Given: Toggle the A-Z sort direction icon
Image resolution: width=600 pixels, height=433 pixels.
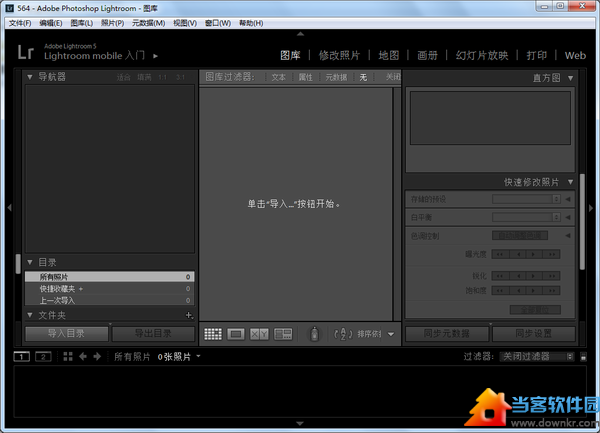Looking at the screenshot, I should [x=343, y=334].
